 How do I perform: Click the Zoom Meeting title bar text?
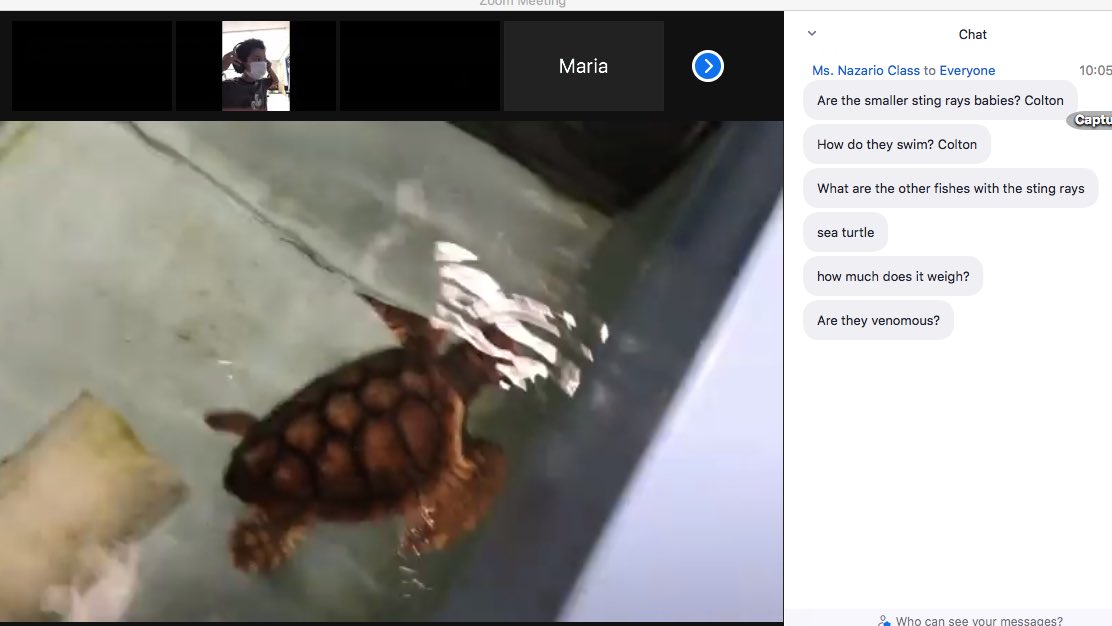point(521,3)
